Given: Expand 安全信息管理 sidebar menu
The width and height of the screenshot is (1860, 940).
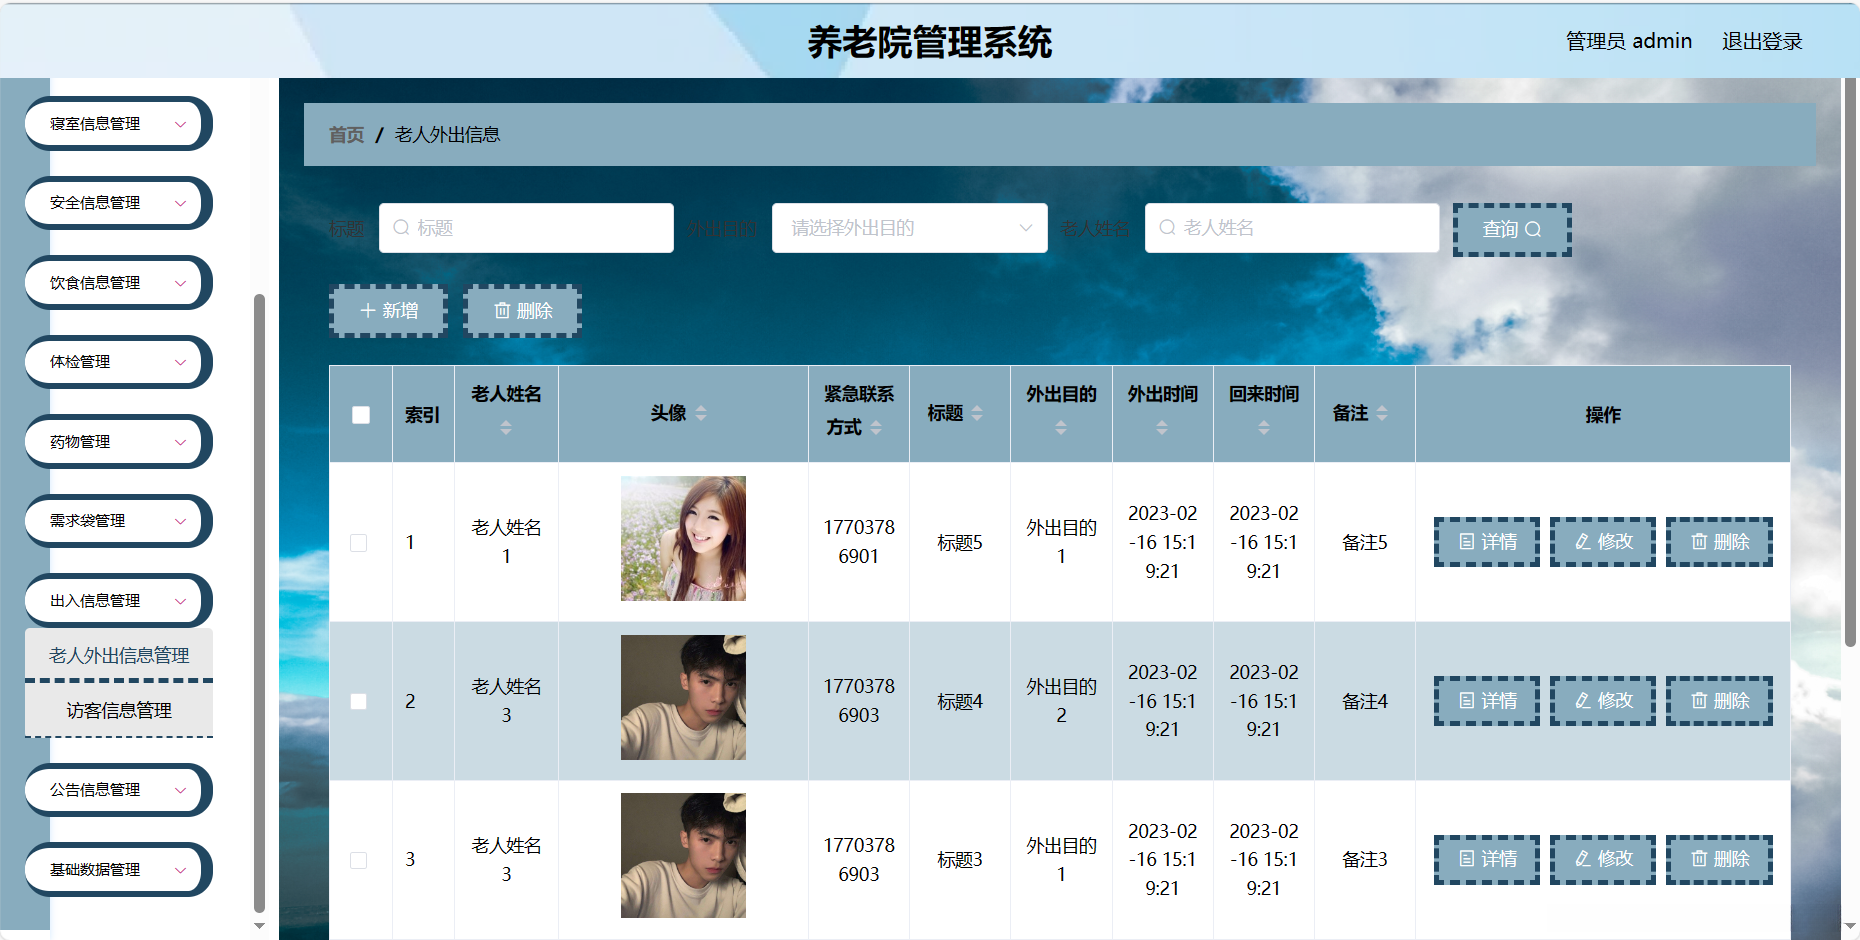Looking at the screenshot, I should pyautogui.click(x=118, y=203).
